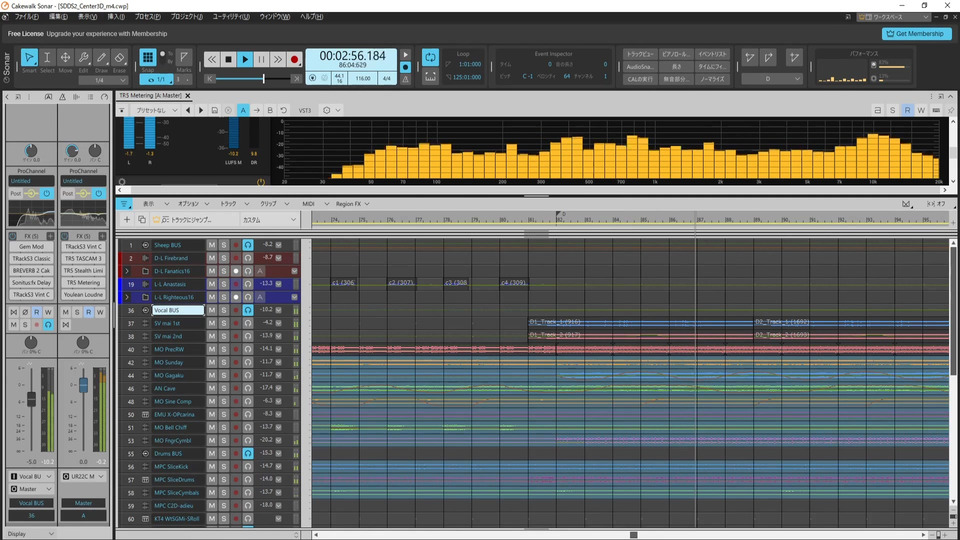
Task: Save the TR5 Metering preset
Action: point(216,110)
